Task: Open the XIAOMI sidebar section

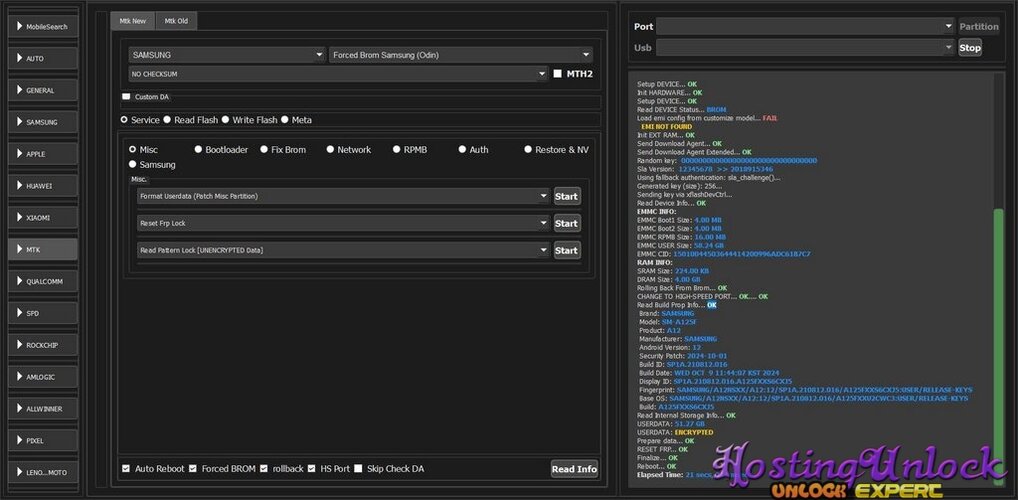Action: (43, 218)
